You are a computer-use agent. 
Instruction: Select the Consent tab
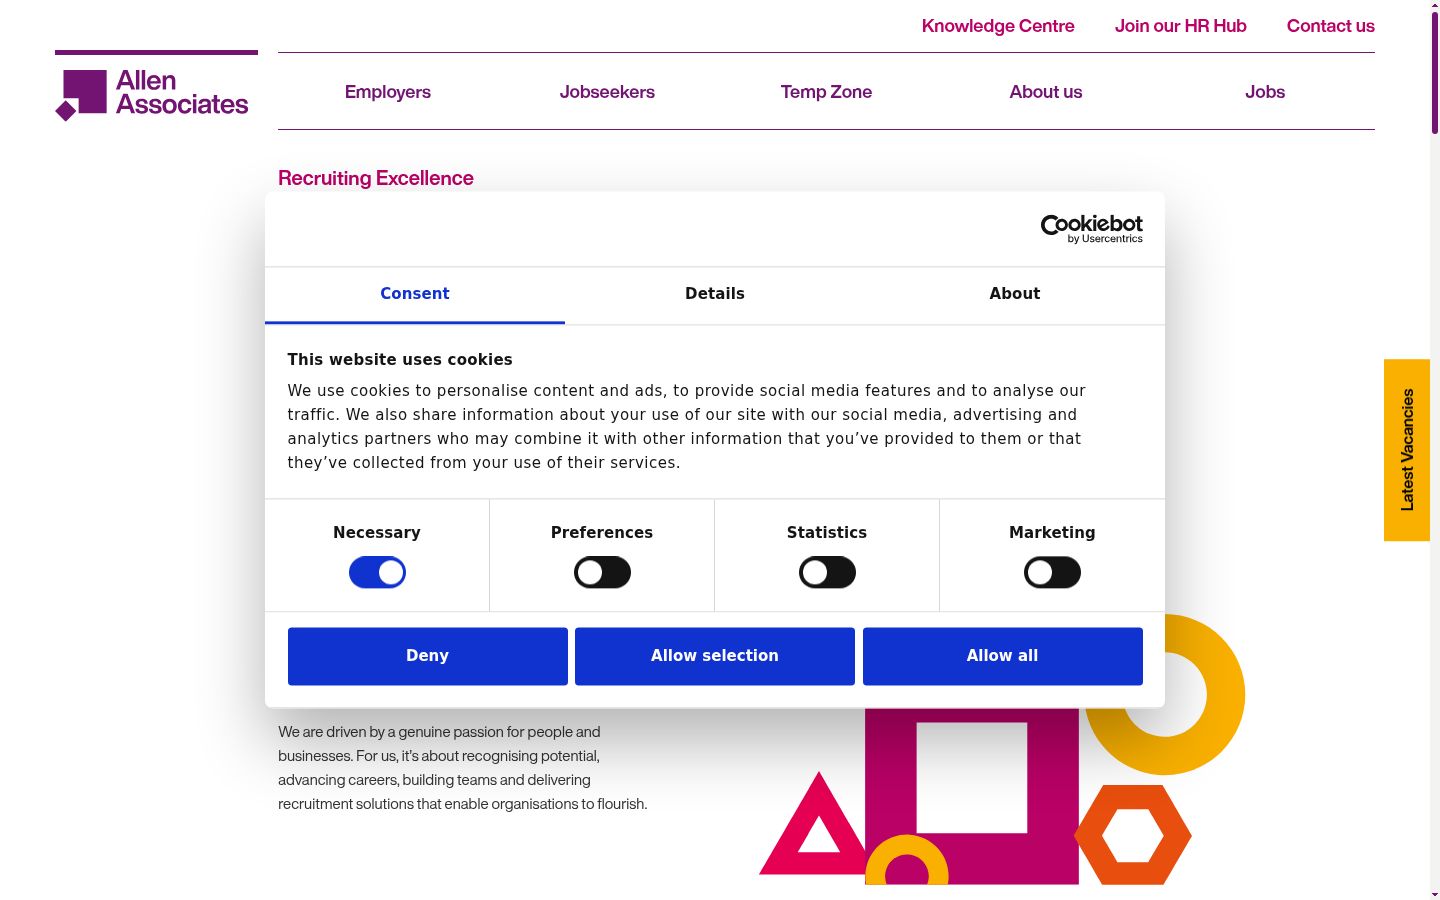[x=415, y=294]
